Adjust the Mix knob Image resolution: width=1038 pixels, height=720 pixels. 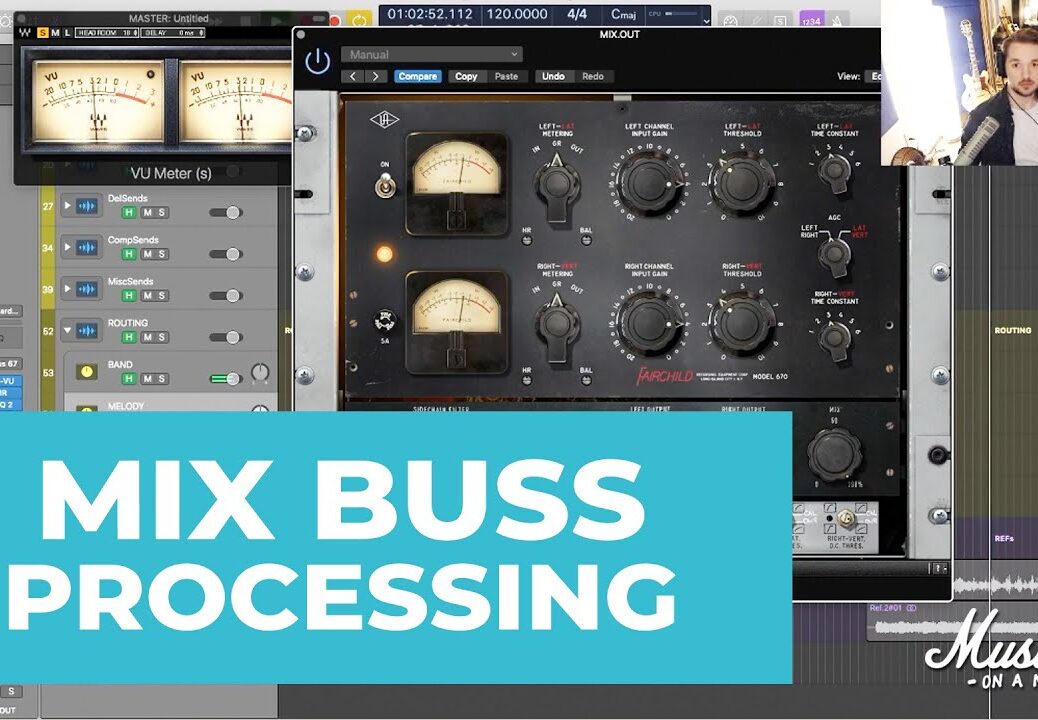(834, 453)
